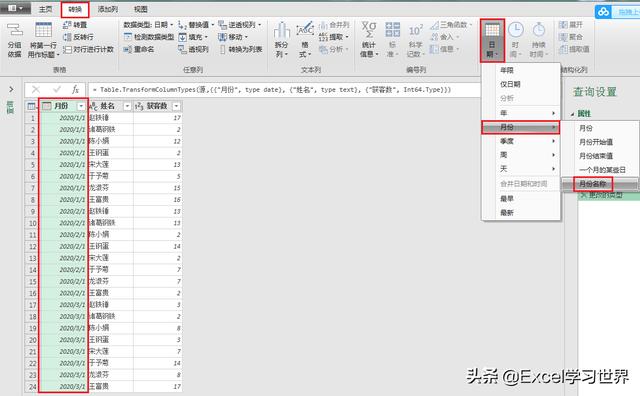Image resolution: width=640 pixels, height=396 pixels.
Task: Open 标准 (Standard) number operations
Action: coord(393,40)
